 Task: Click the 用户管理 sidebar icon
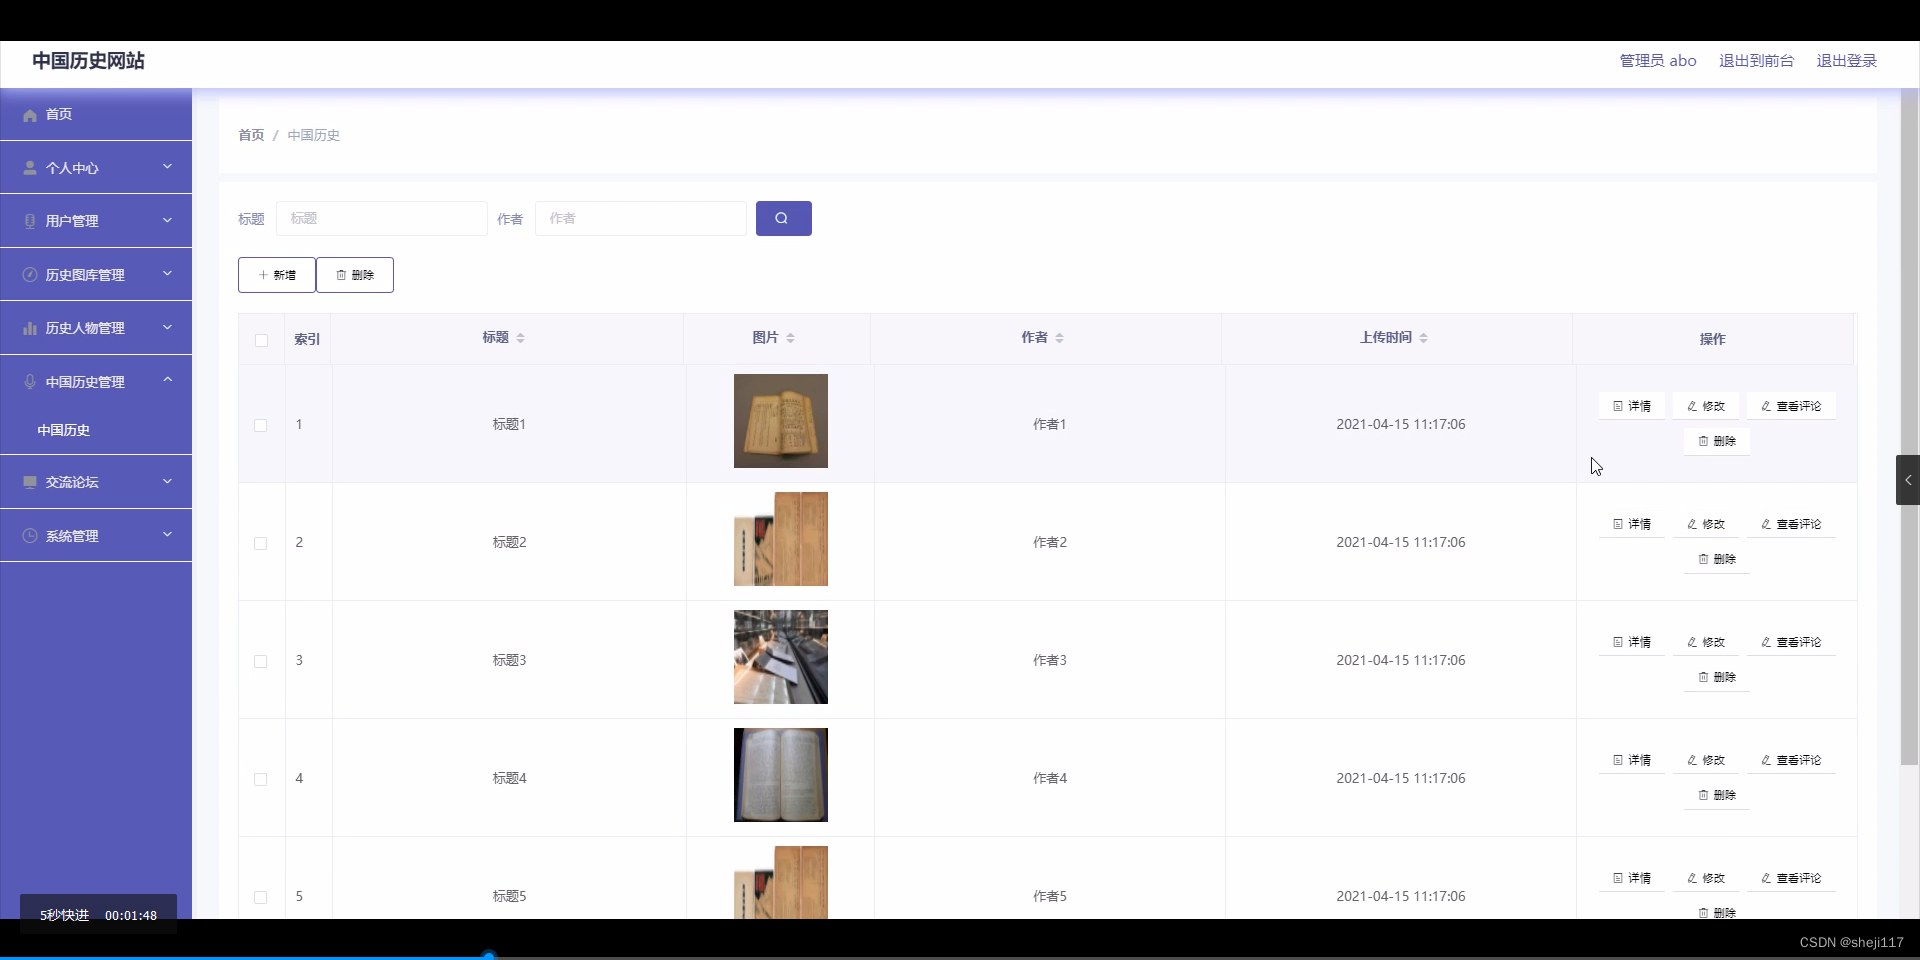click(x=29, y=221)
